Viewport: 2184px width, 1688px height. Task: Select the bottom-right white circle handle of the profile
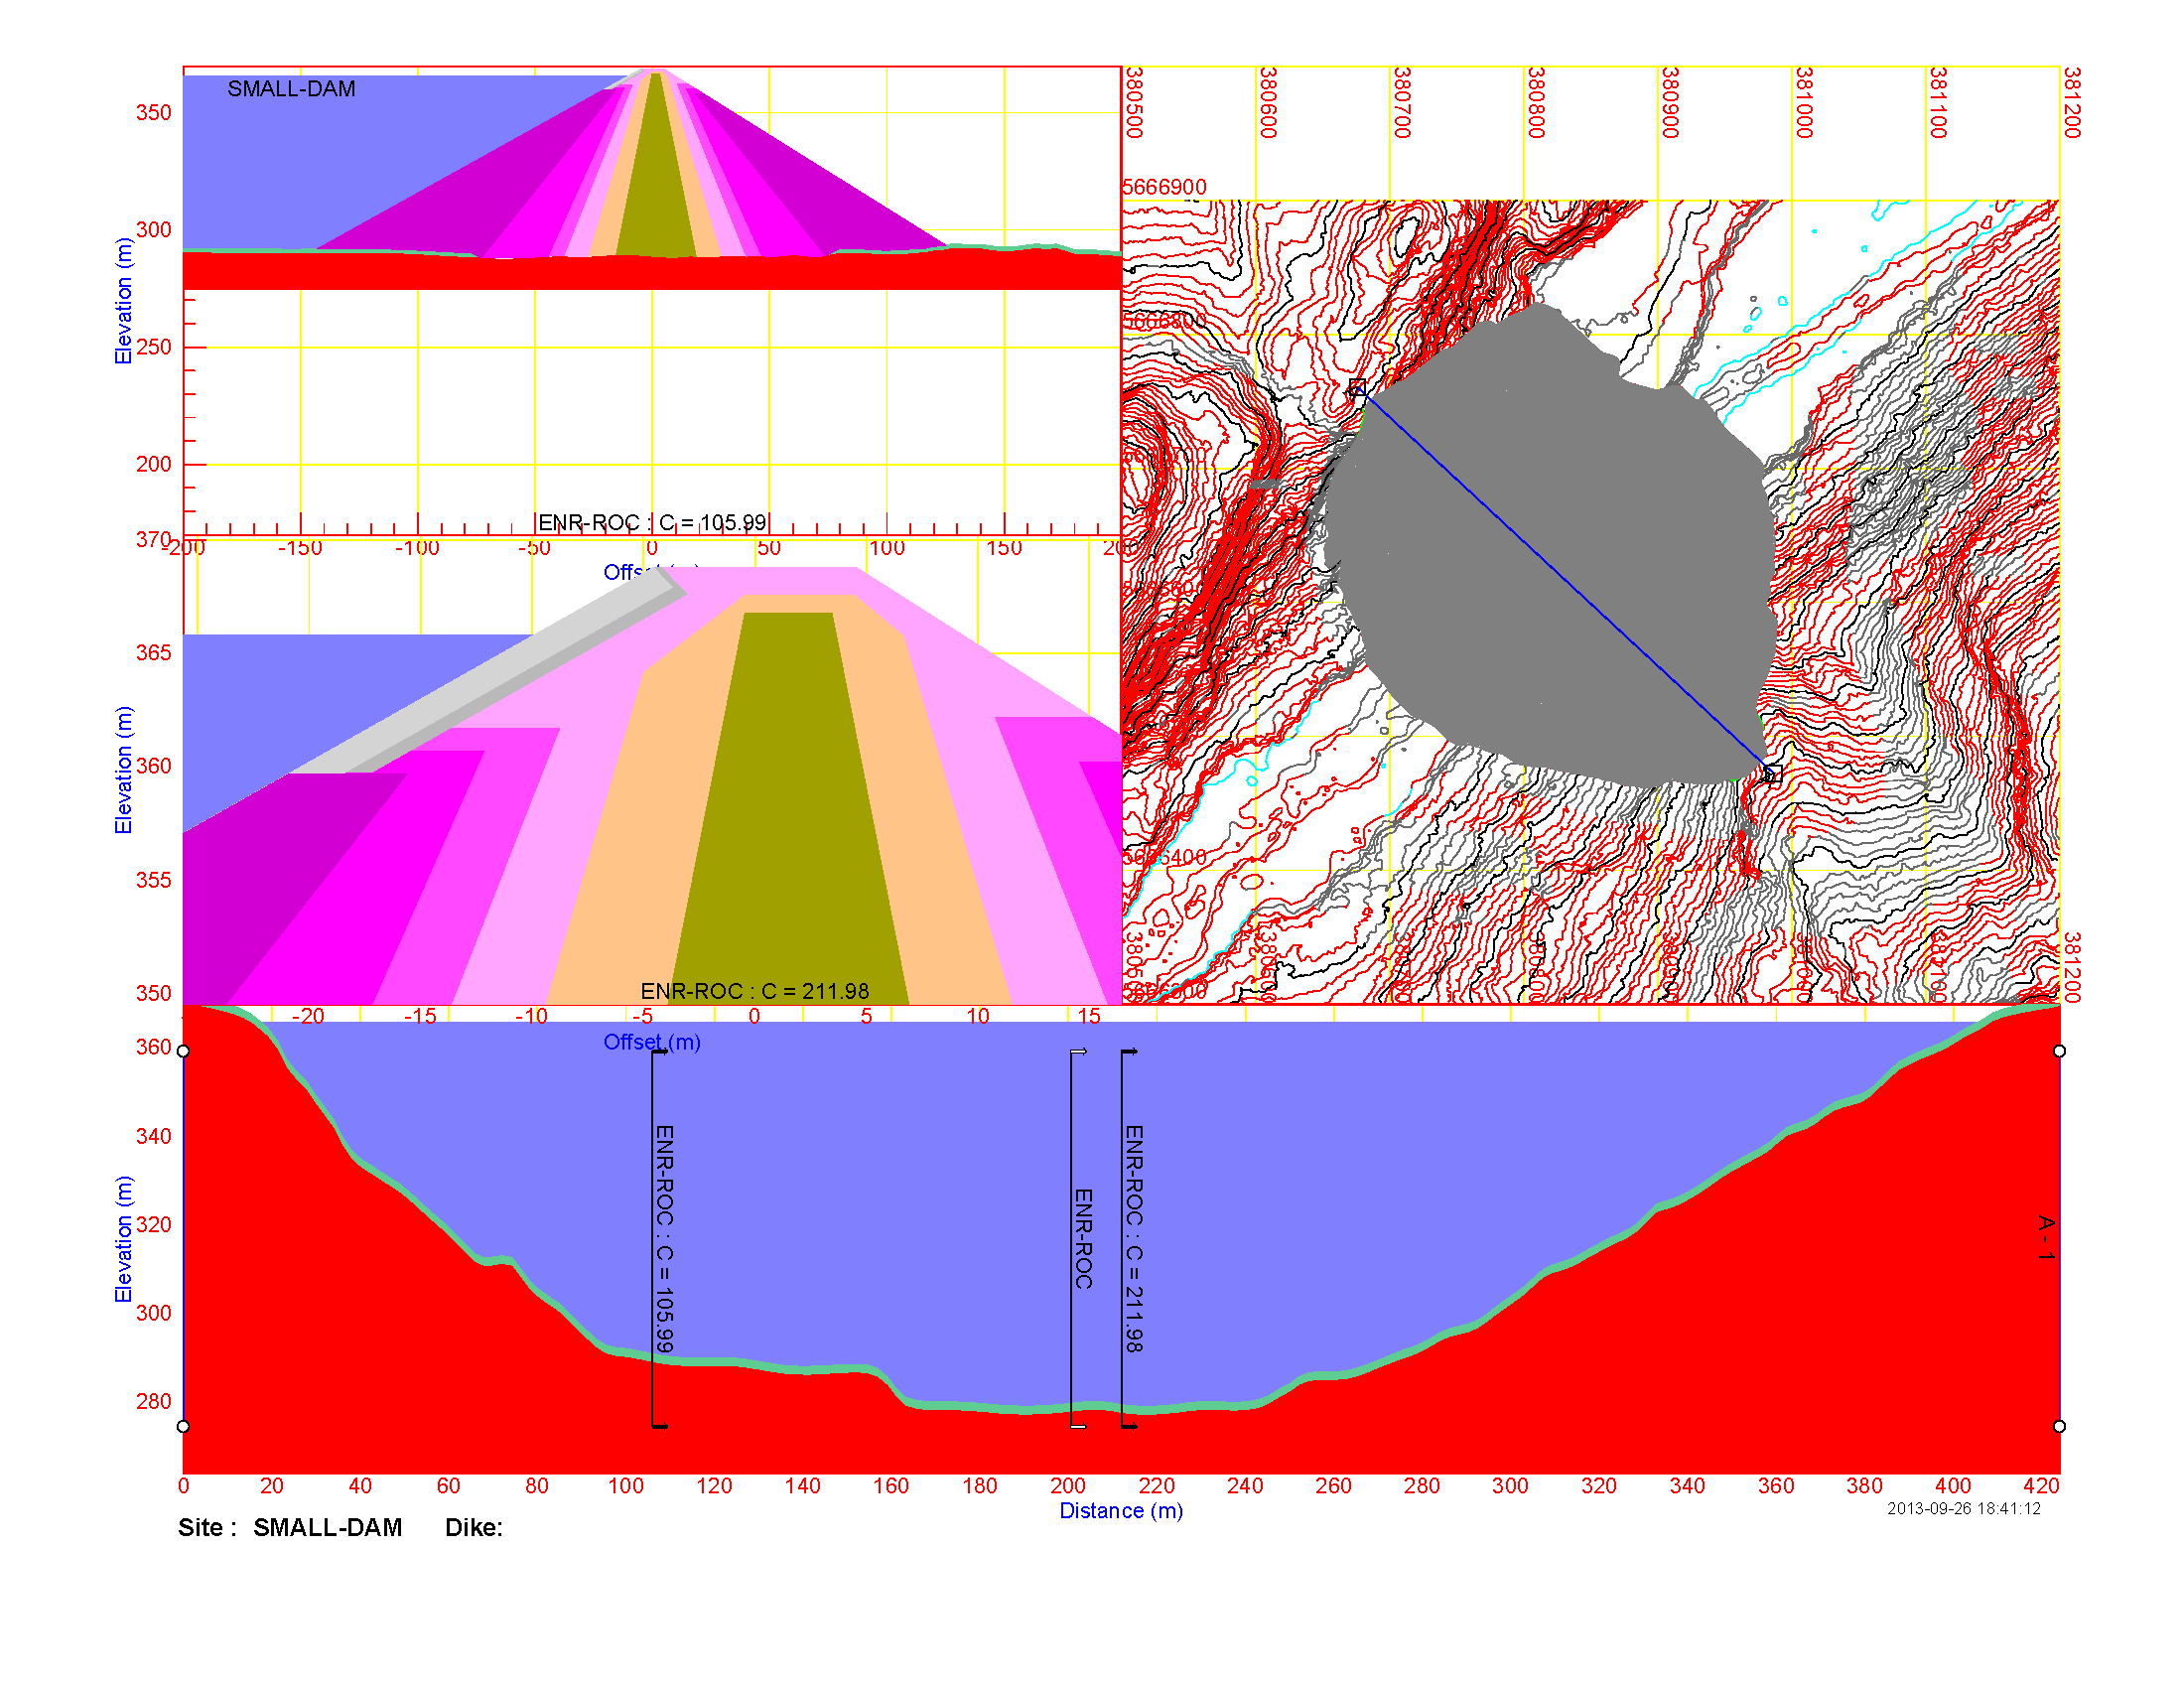point(2059,1426)
